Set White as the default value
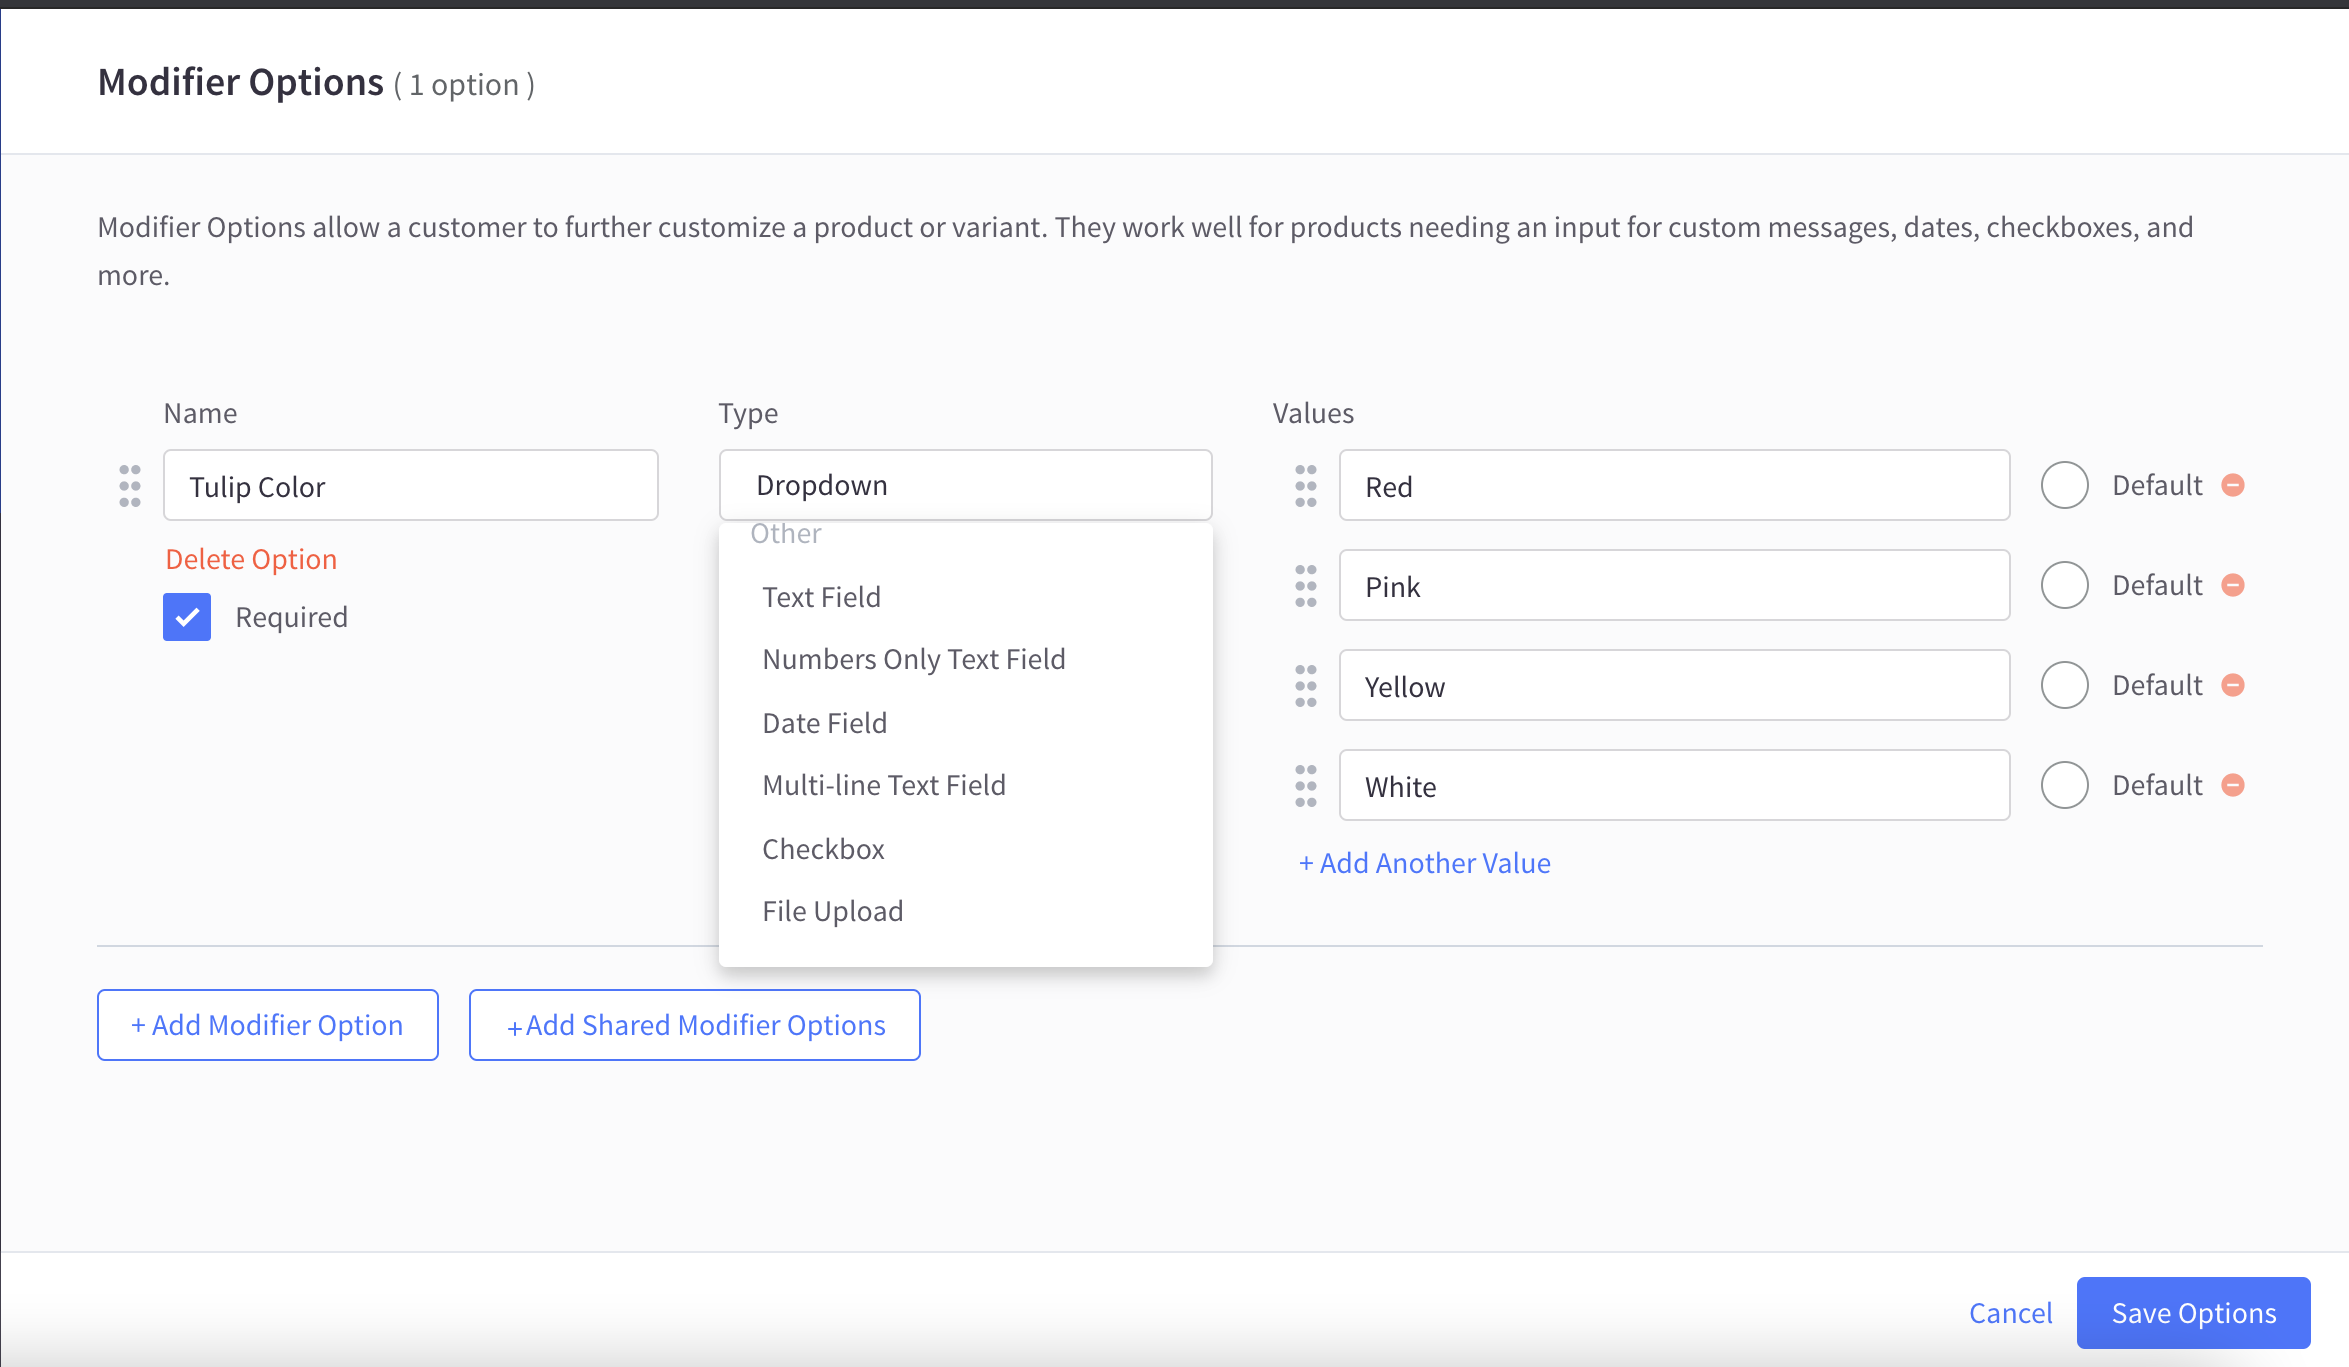Viewport: 2349px width, 1367px height. coord(2065,785)
